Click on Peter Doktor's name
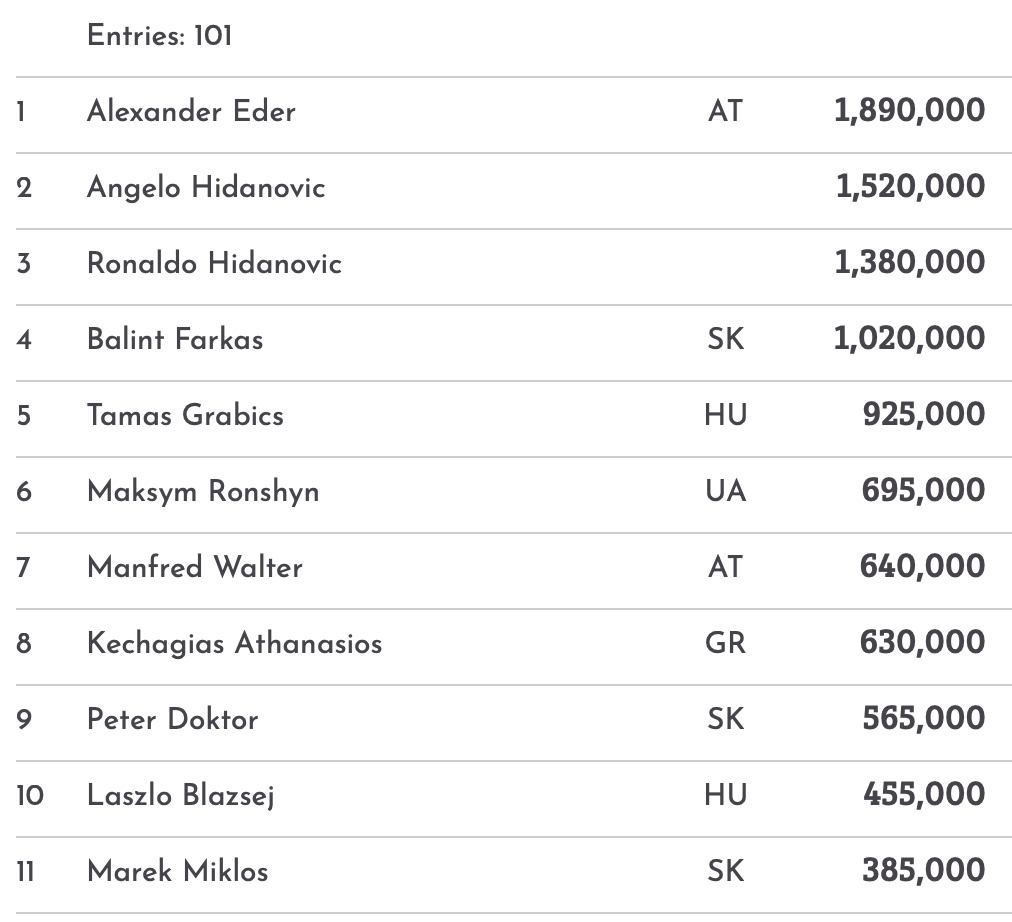Screen dimensions: 1012x922 [172, 719]
